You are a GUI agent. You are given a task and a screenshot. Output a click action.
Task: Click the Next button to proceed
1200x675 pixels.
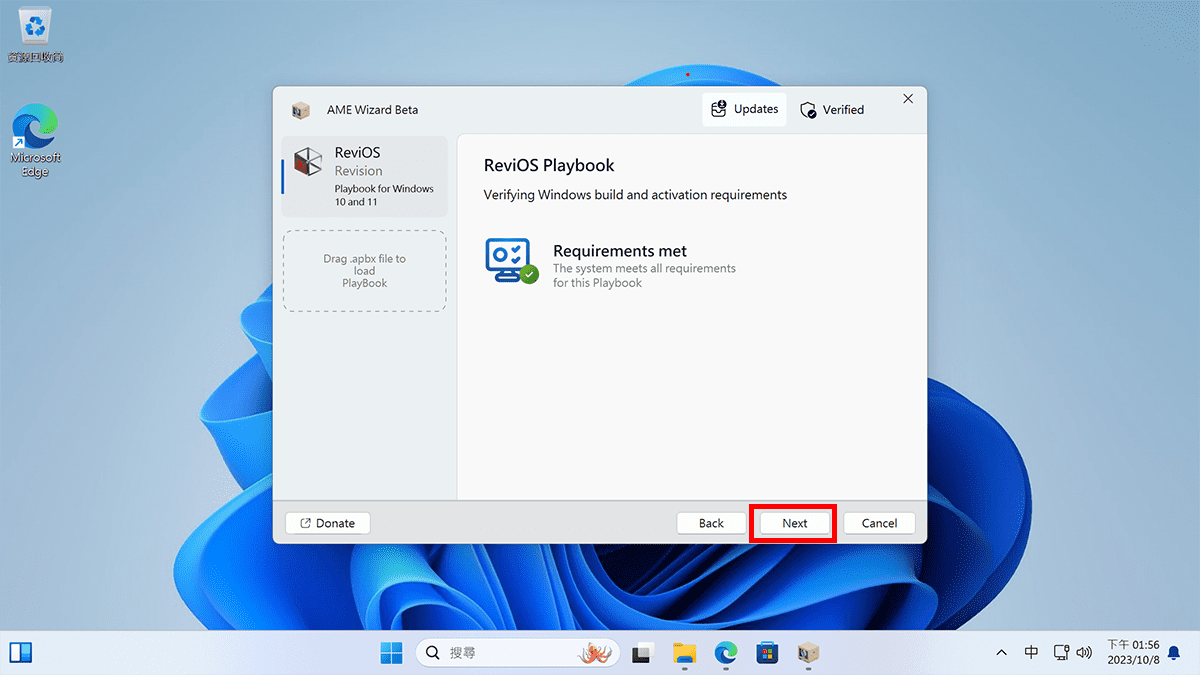[793, 522]
